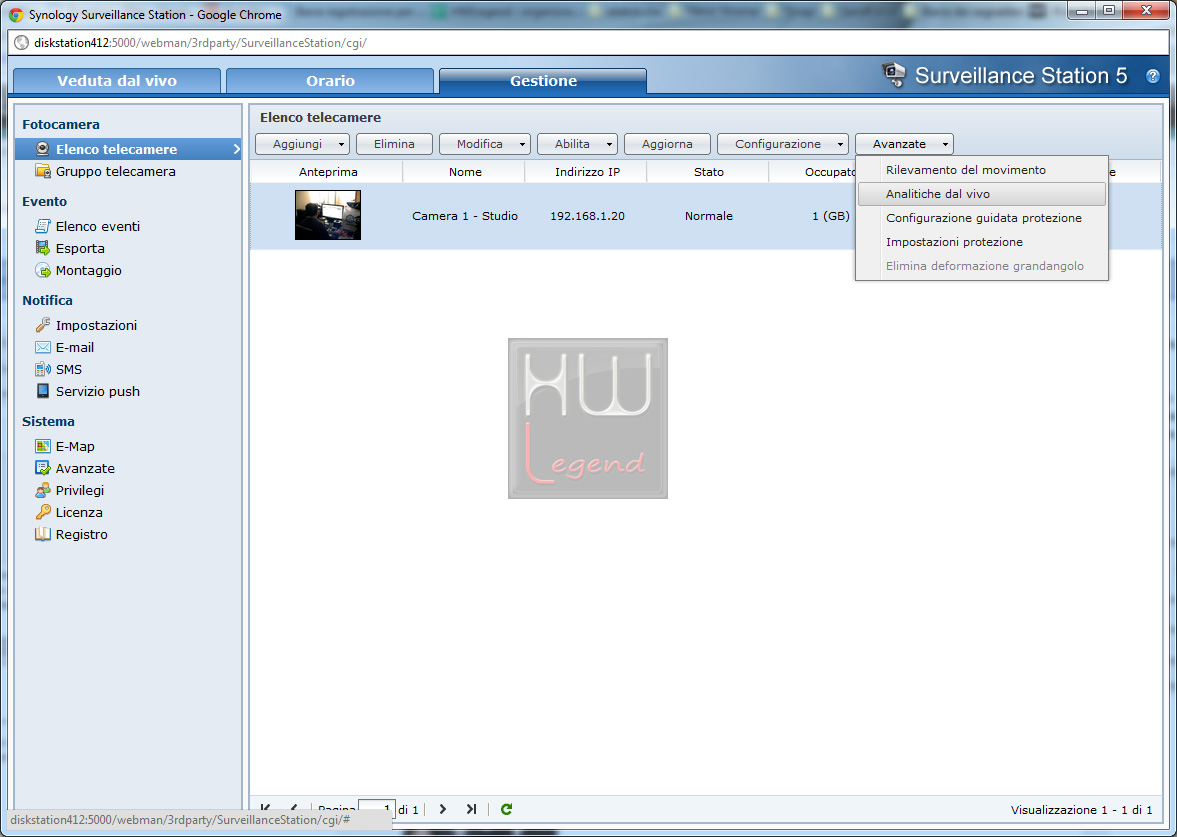Click the Camera 1 - Studio name cell
The image size is (1177, 837).
[x=465, y=215]
